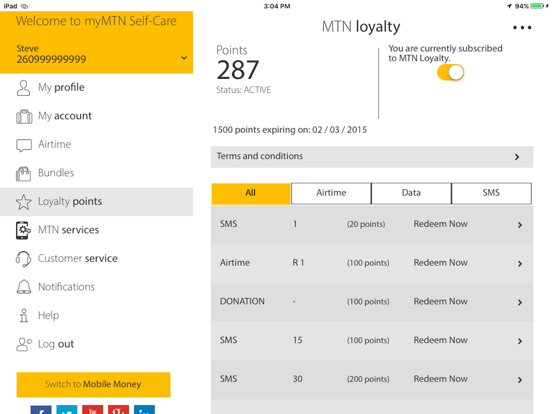Image resolution: width=552 pixels, height=414 pixels.
Task: Choose Log out menu label
Action: (56, 344)
